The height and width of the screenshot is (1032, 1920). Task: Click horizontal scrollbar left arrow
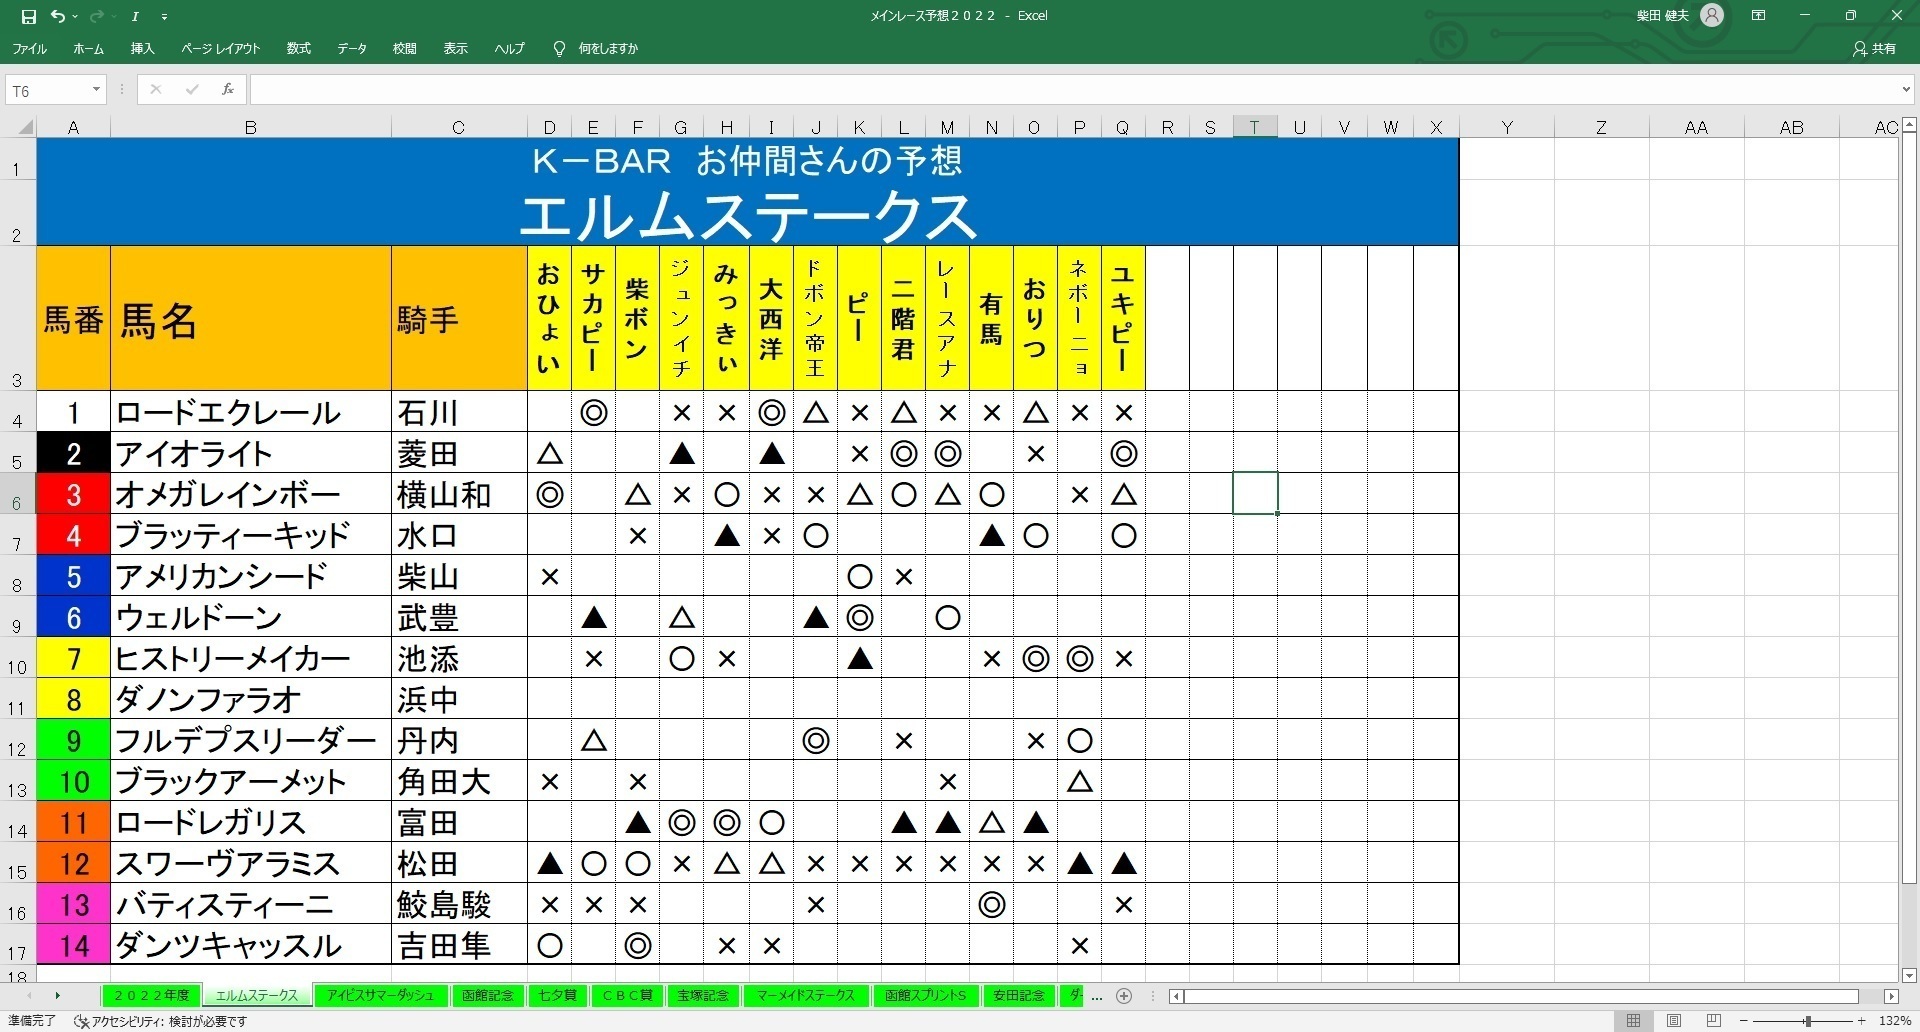pos(1177,996)
